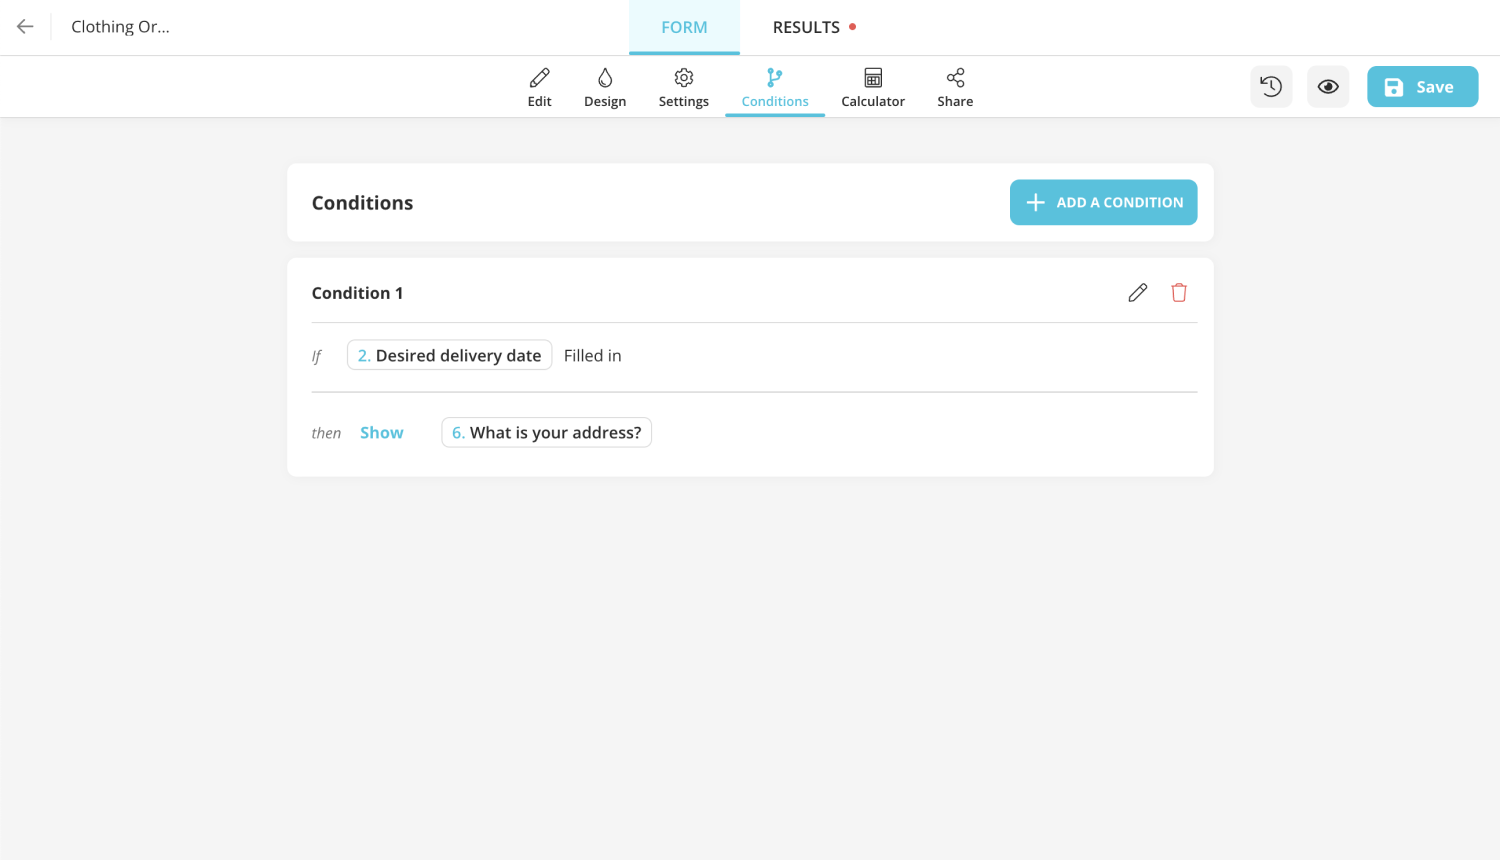This screenshot has width=1500, height=860.
Task: Open the 'Desired delivery date' field selector
Action: click(449, 355)
